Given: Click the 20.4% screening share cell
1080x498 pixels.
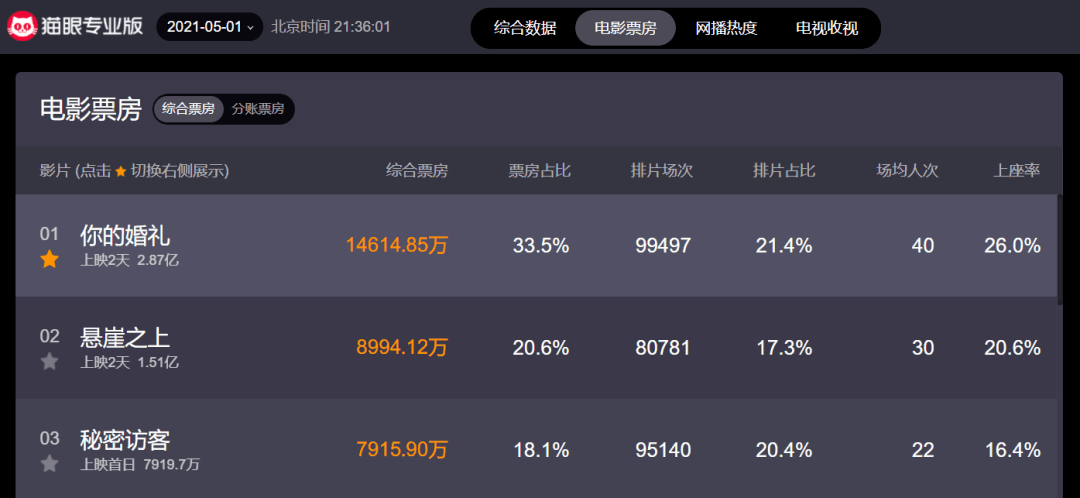Looking at the screenshot, I should tap(784, 450).
